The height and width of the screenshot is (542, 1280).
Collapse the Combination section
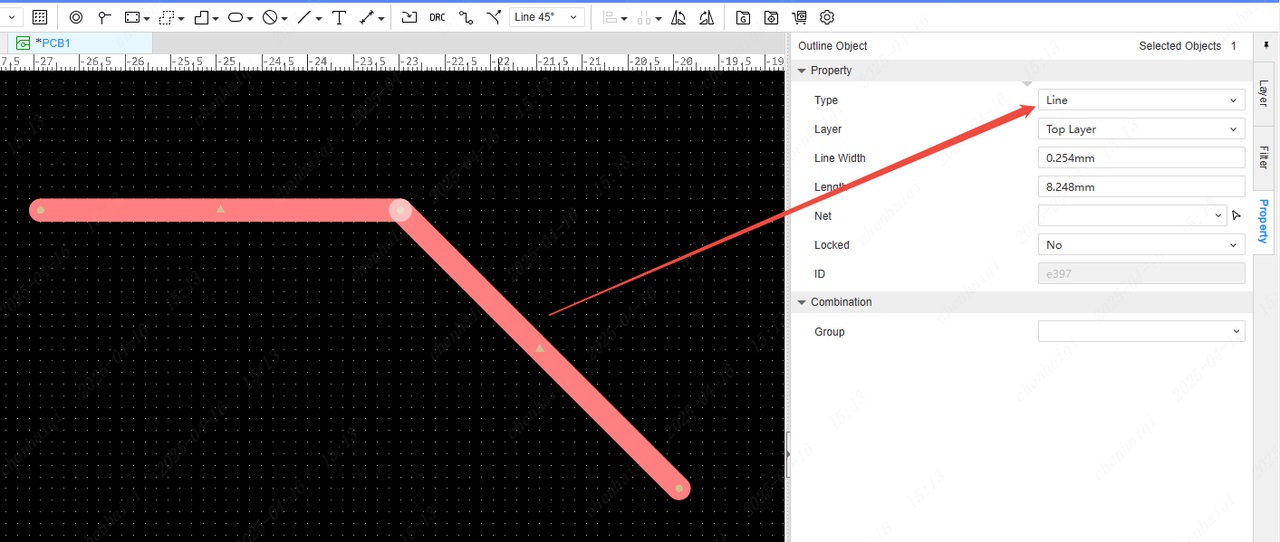click(x=802, y=302)
